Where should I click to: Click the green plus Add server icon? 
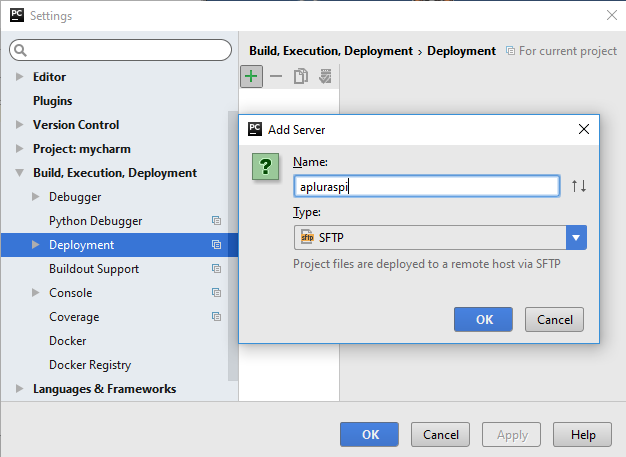tap(251, 76)
